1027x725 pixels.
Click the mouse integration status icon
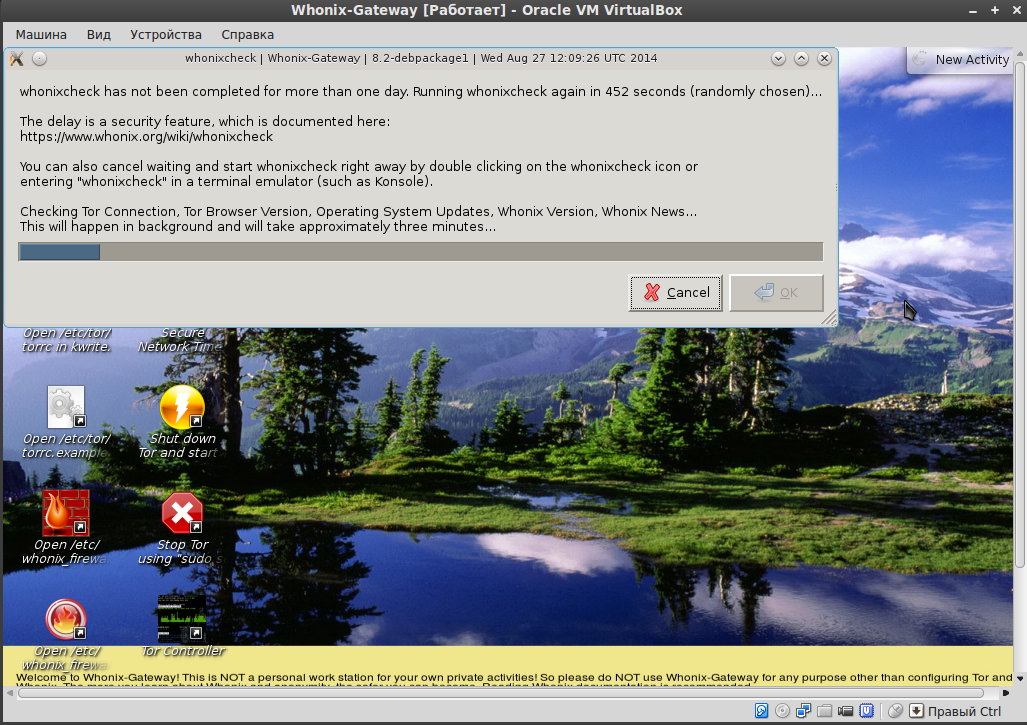coord(895,711)
